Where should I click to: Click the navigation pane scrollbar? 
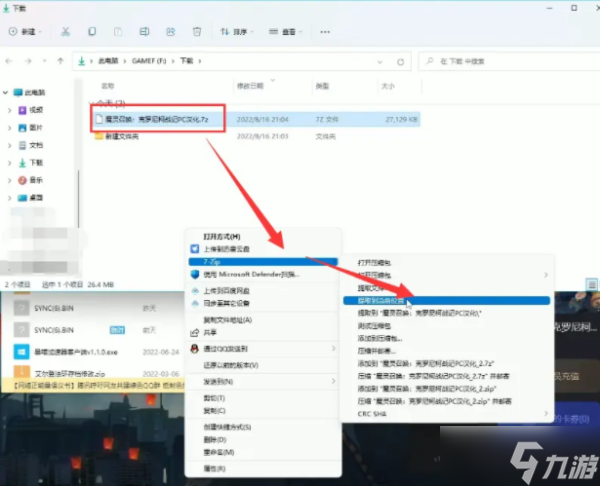tap(78, 199)
